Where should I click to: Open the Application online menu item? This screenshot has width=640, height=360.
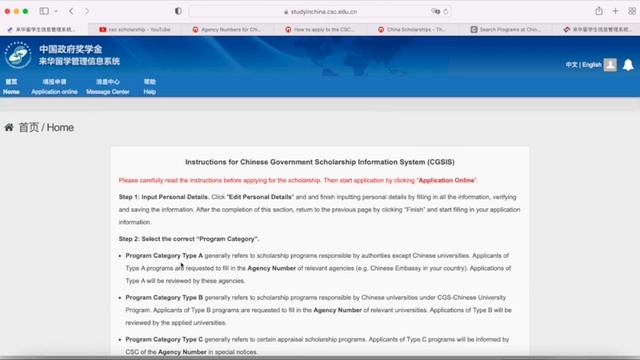[54, 87]
